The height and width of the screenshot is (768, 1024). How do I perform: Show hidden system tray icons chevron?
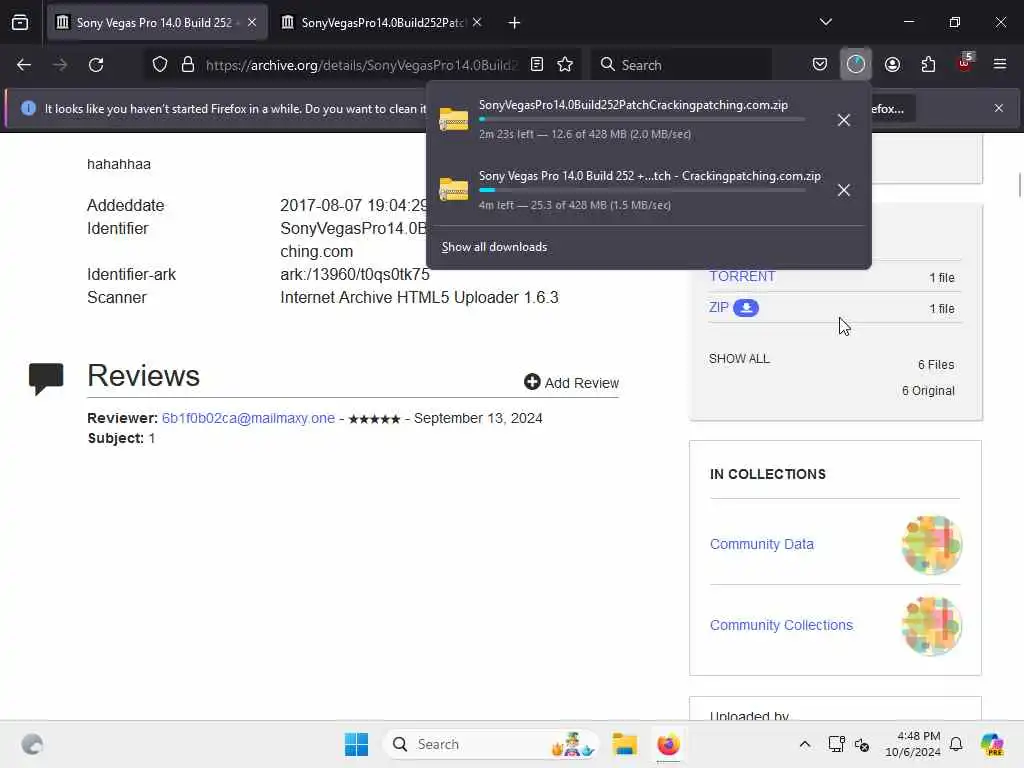[x=805, y=744]
